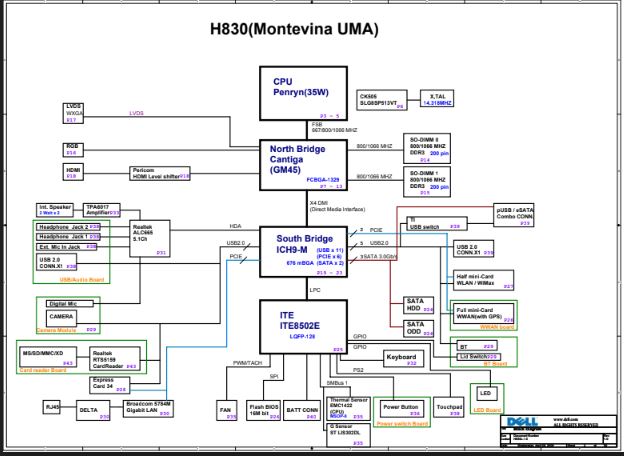The width and height of the screenshot is (624, 456).
Task: Click the H830(Montevina UMA) title
Action: tap(294, 29)
